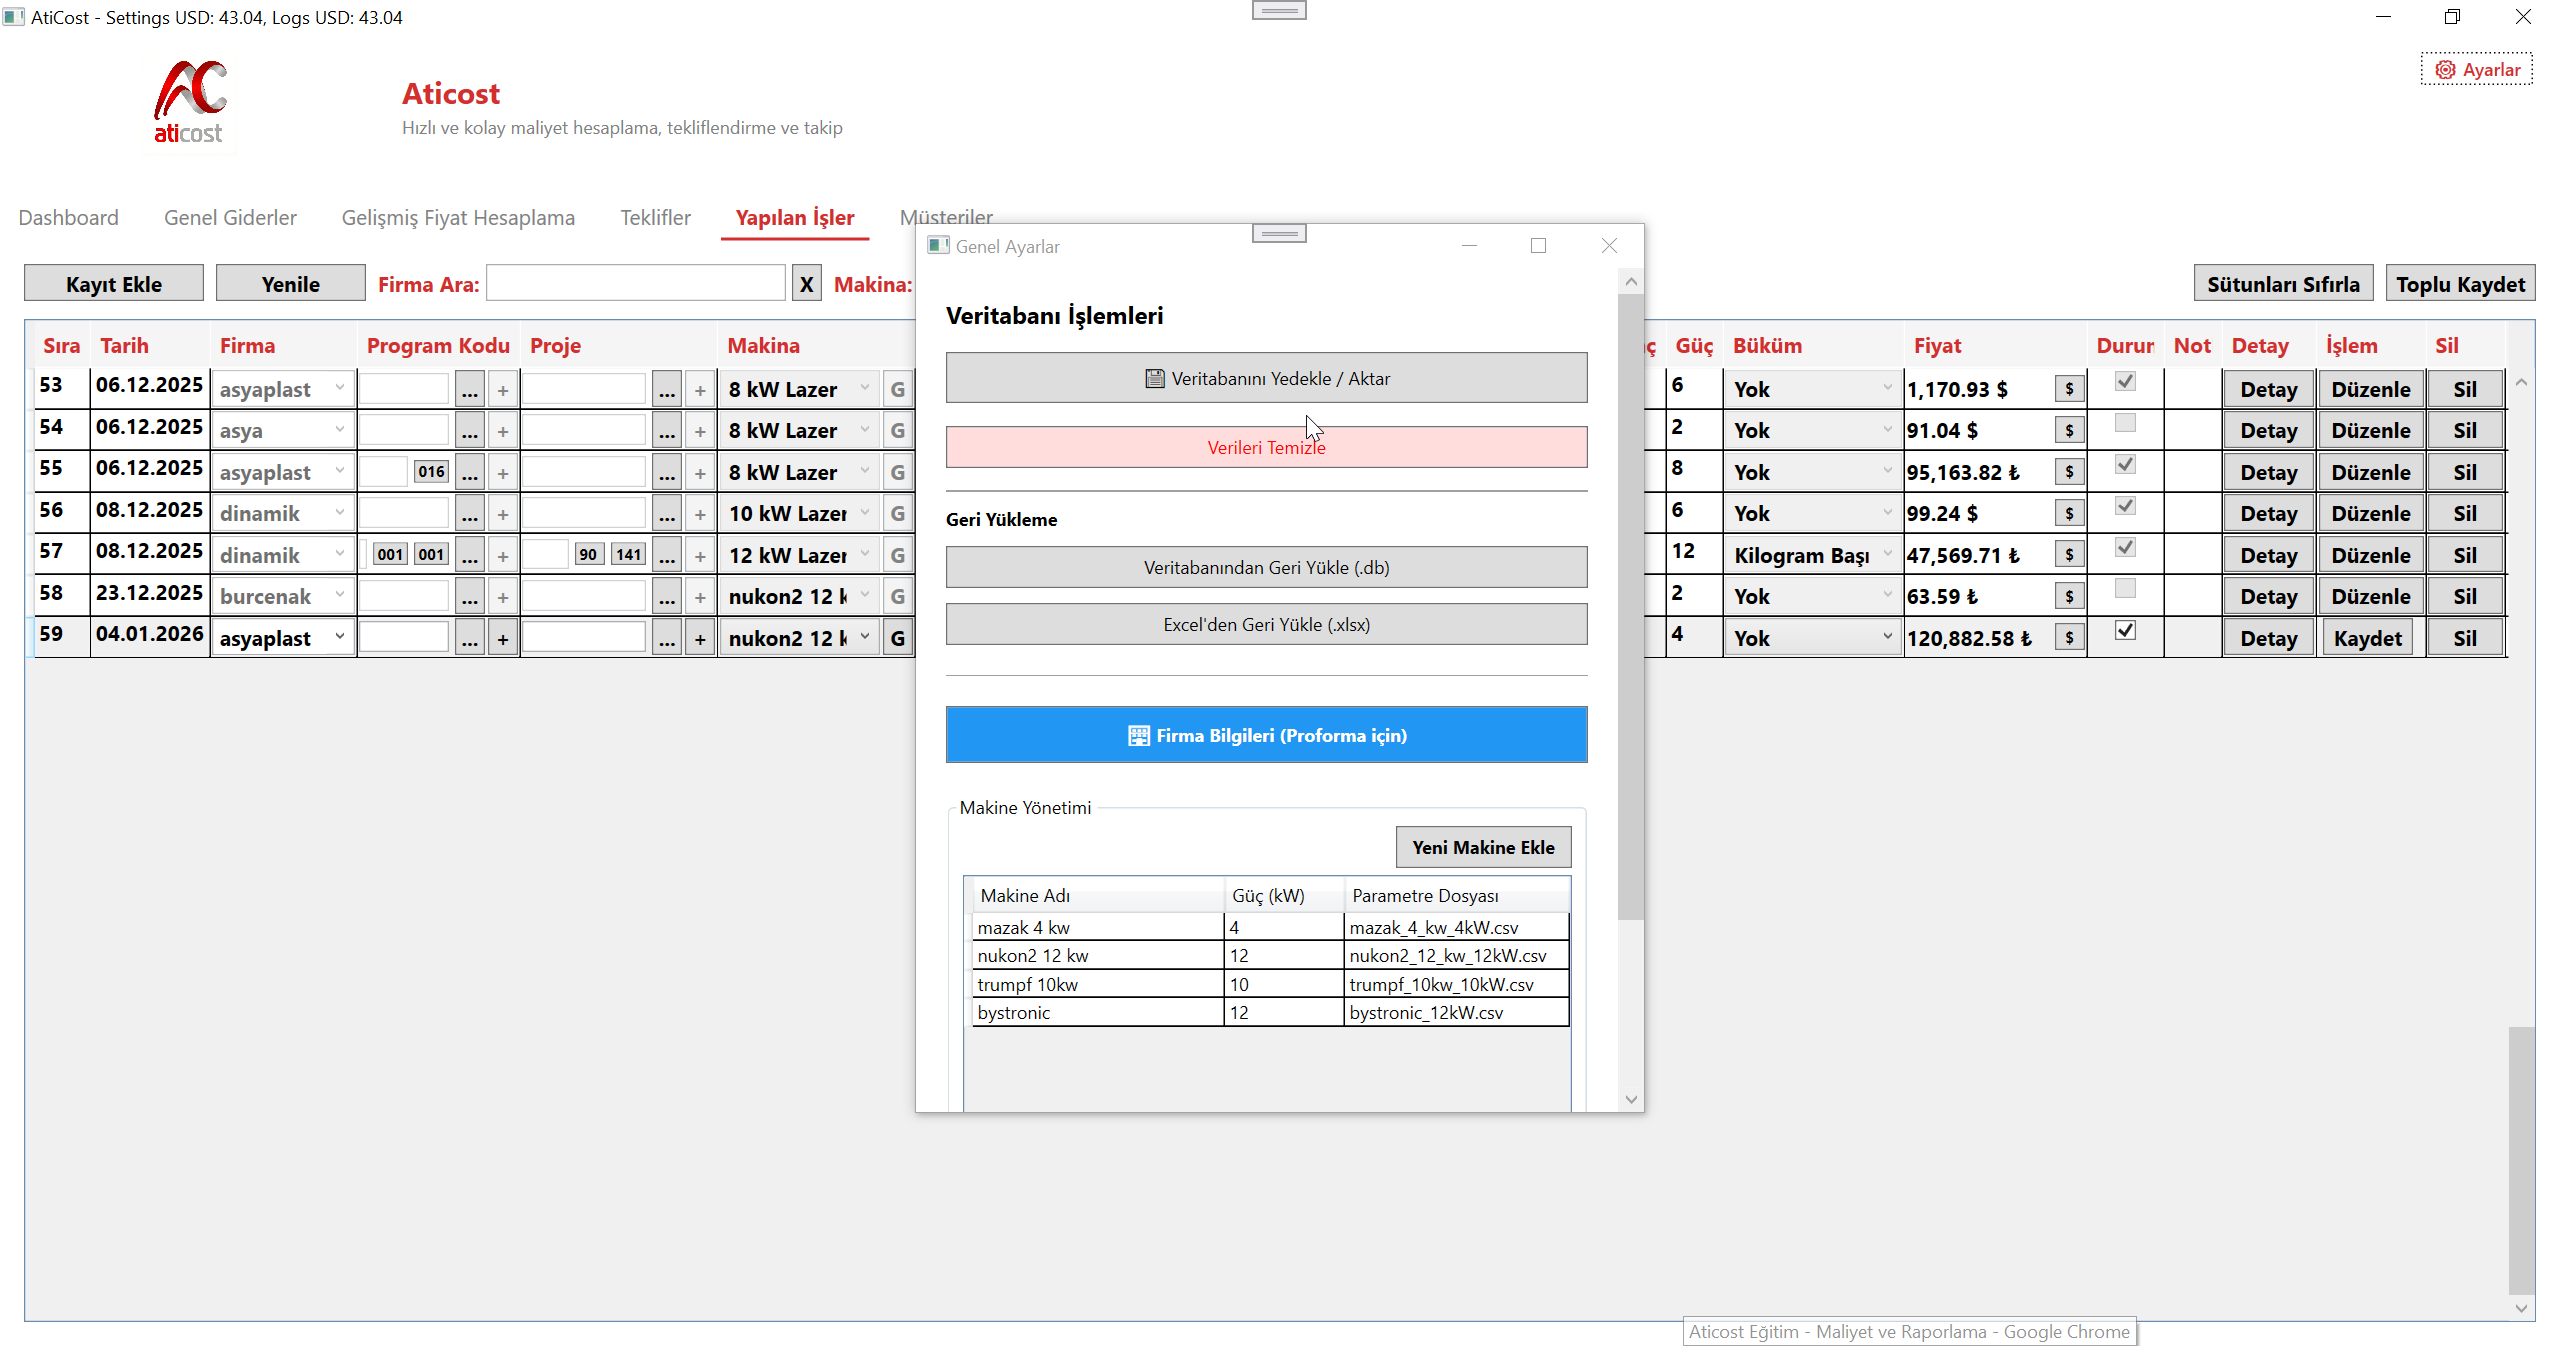Toggle the Durum checkbox in row 54

[x=2125, y=424]
